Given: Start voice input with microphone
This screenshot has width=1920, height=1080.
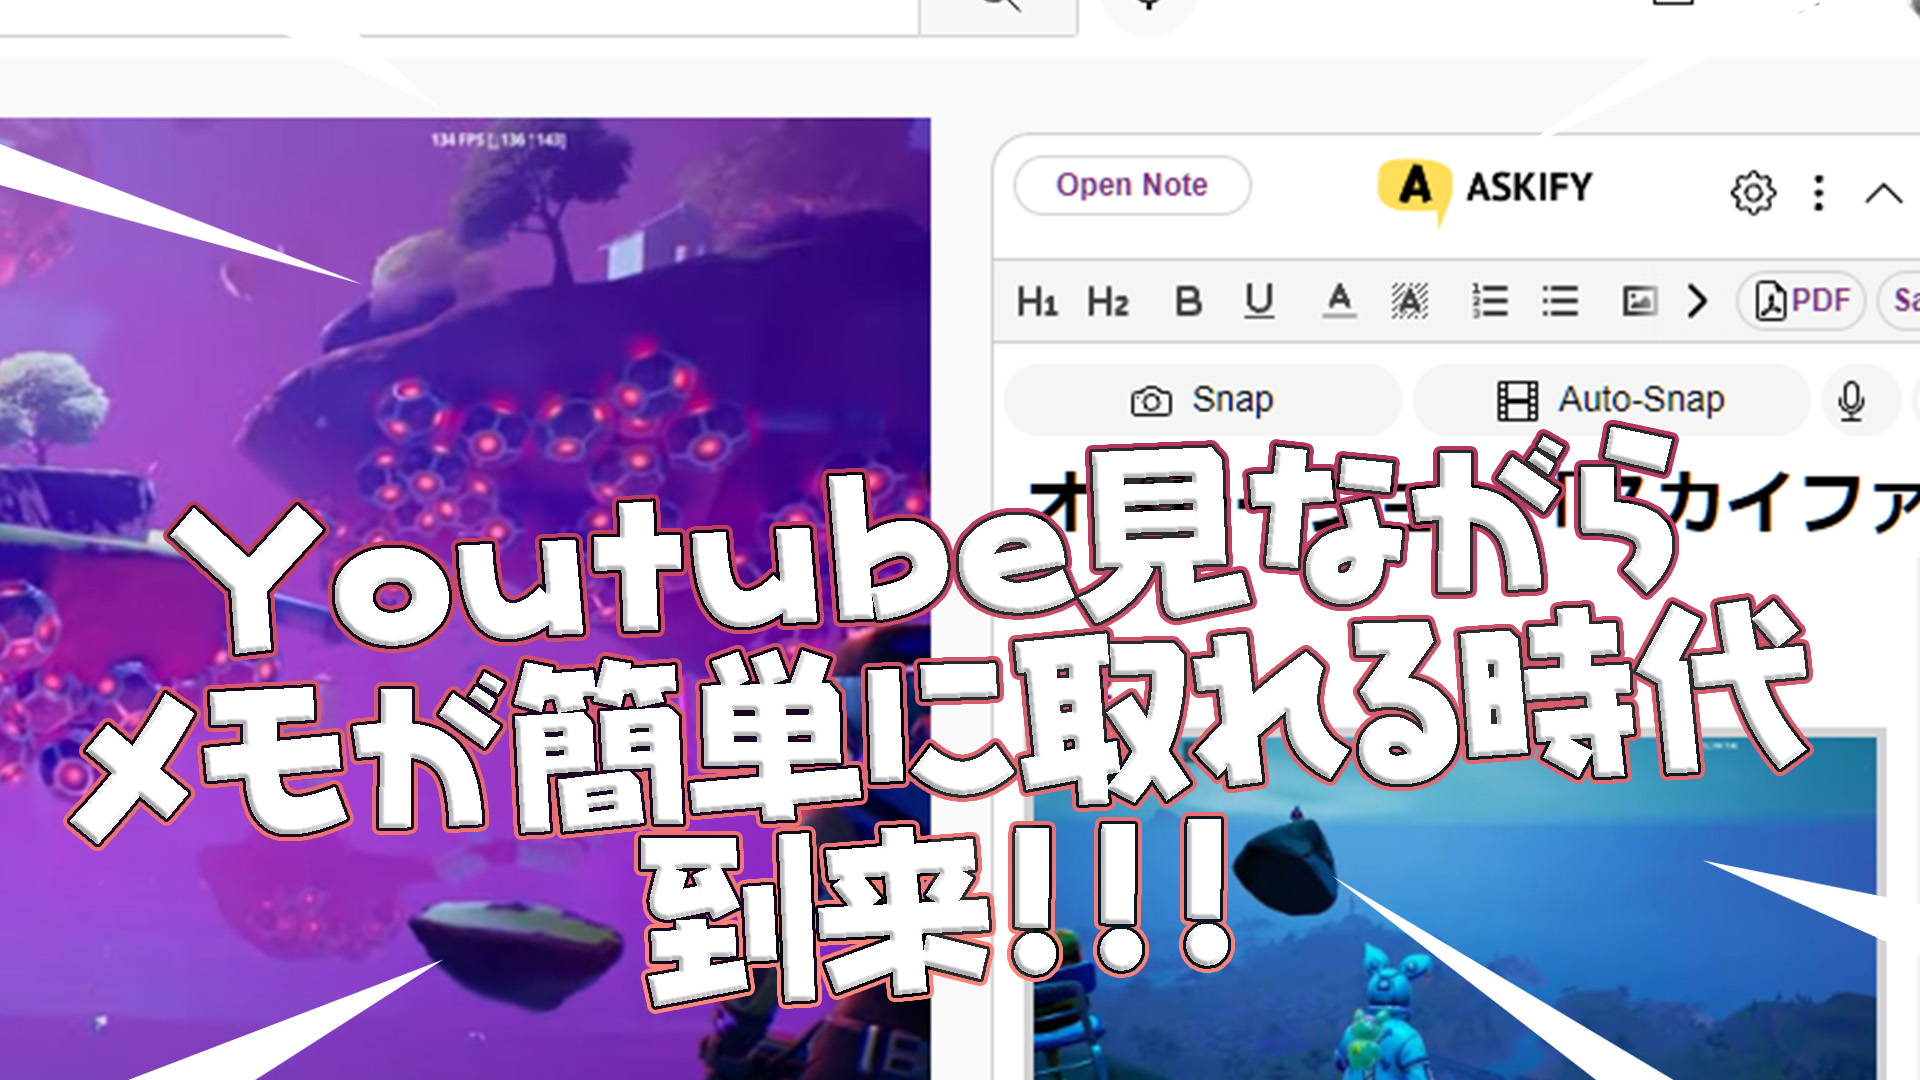Looking at the screenshot, I should click(x=1851, y=400).
